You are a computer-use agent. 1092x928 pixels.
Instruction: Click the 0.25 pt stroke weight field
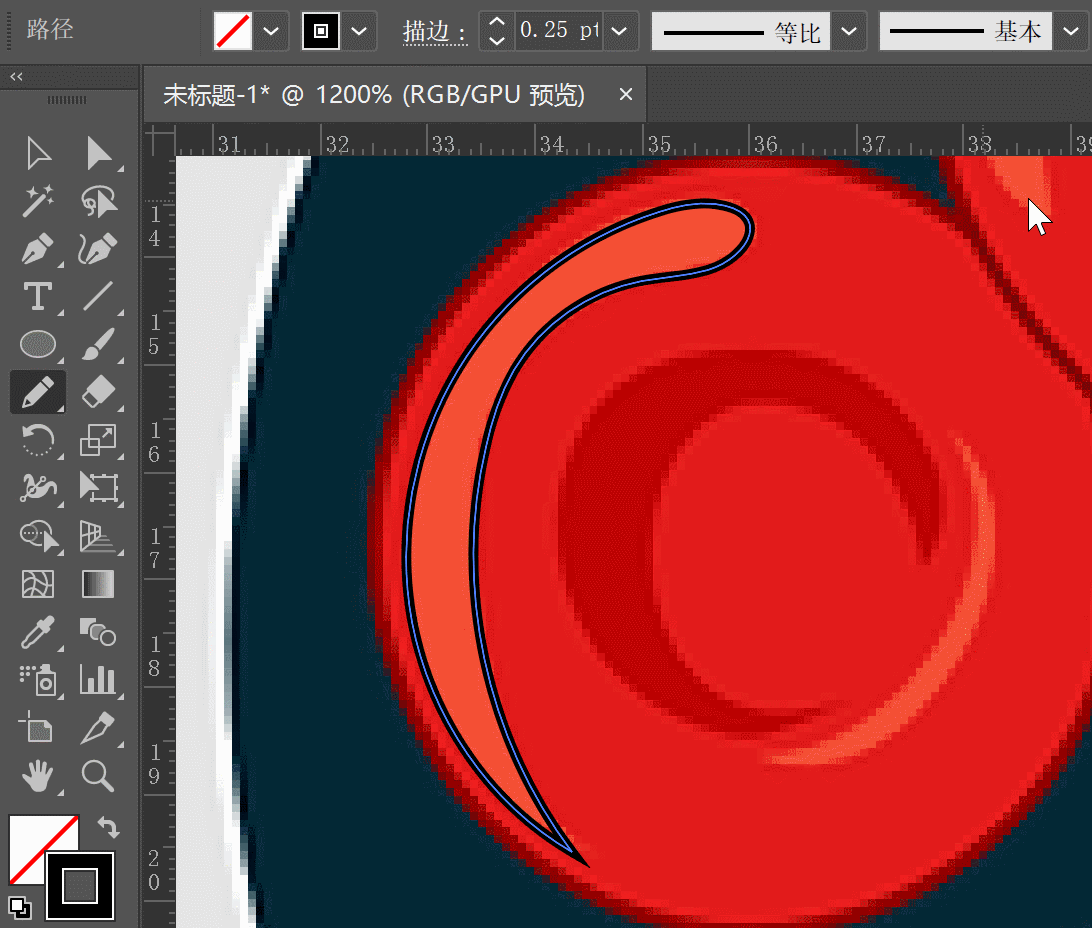559,31
